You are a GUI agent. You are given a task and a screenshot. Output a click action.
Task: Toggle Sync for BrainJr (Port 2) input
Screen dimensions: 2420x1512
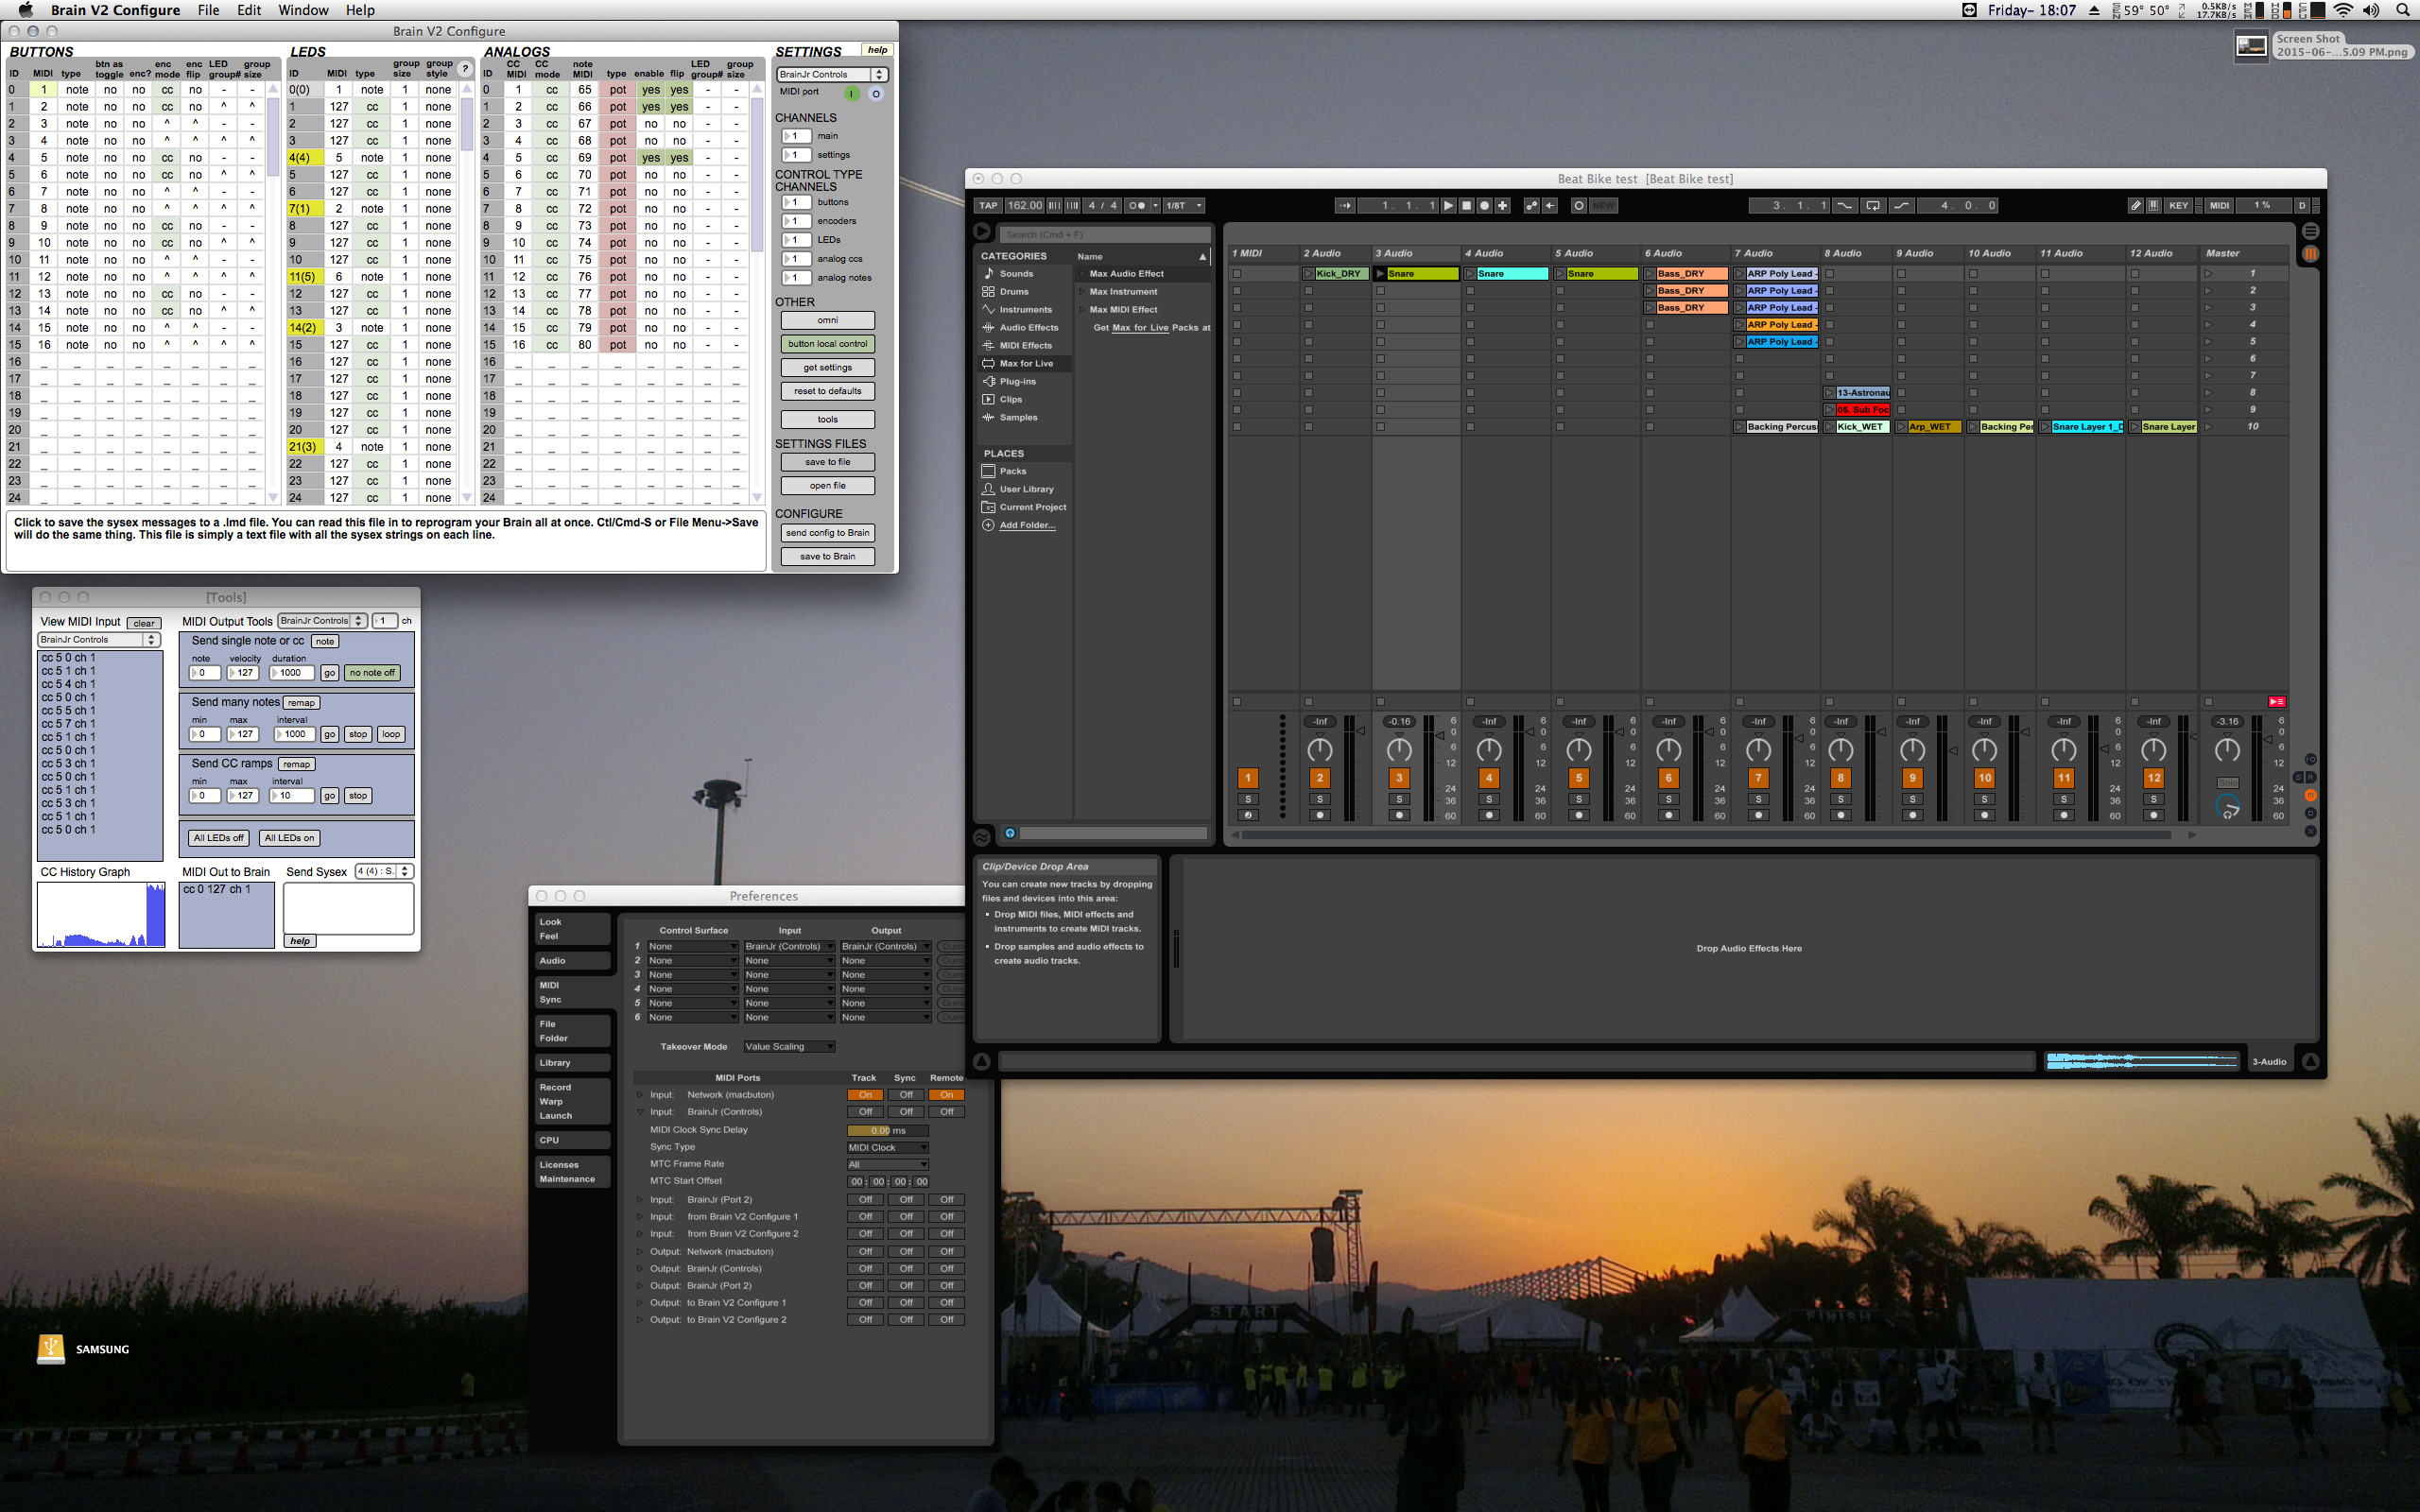coord(905,1199)
